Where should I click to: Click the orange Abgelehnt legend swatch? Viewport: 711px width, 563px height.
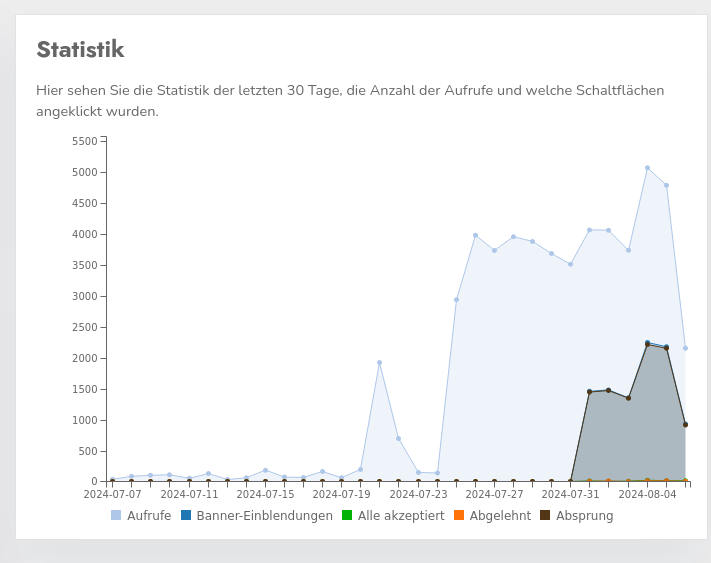459,516
